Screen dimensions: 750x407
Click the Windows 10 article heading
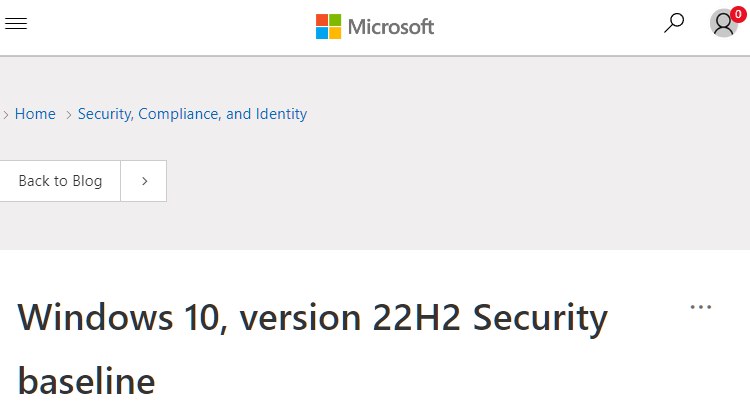pyautogui.click(x=312, y=349)
